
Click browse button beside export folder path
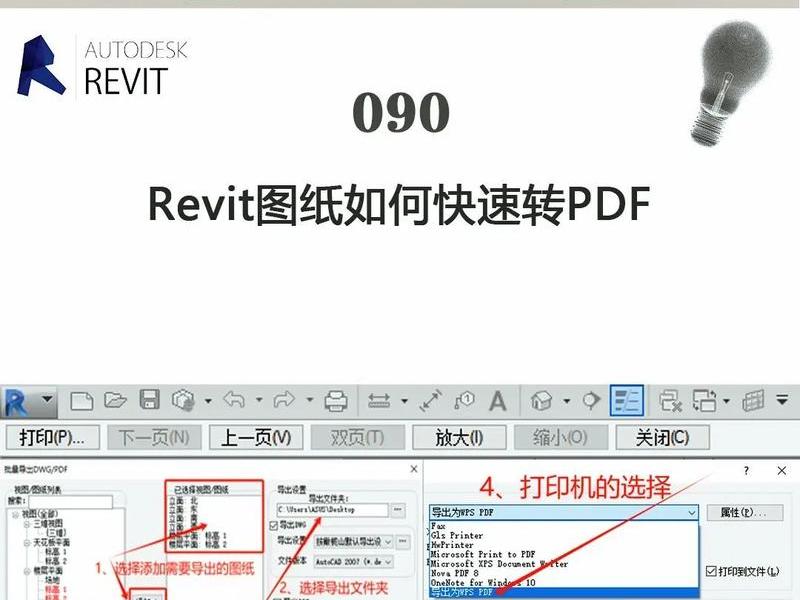tap(398, 509)
